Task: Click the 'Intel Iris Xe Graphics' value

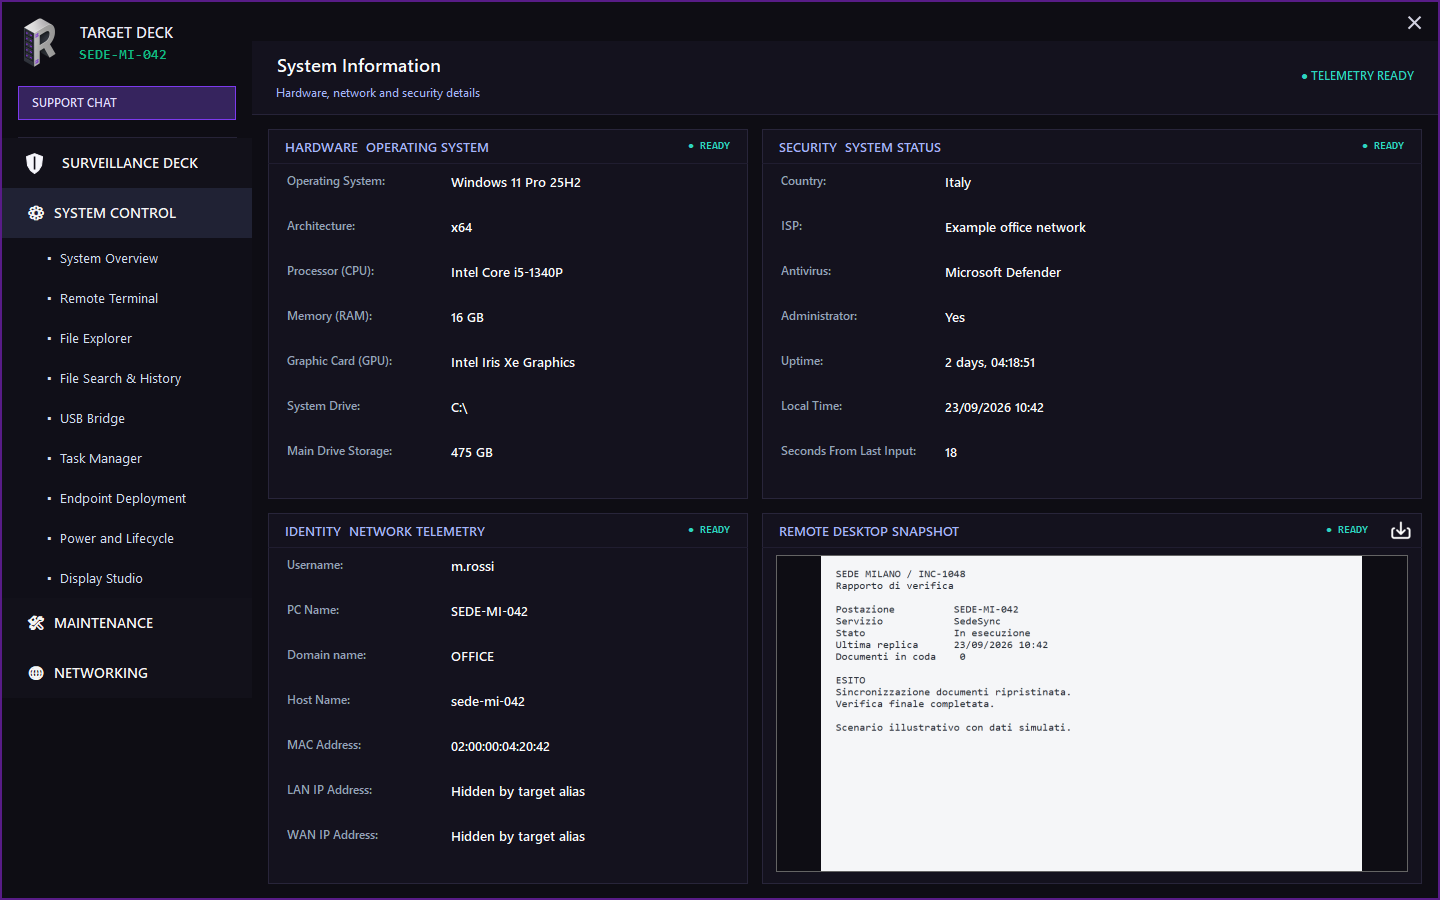Action: point(513,362)
